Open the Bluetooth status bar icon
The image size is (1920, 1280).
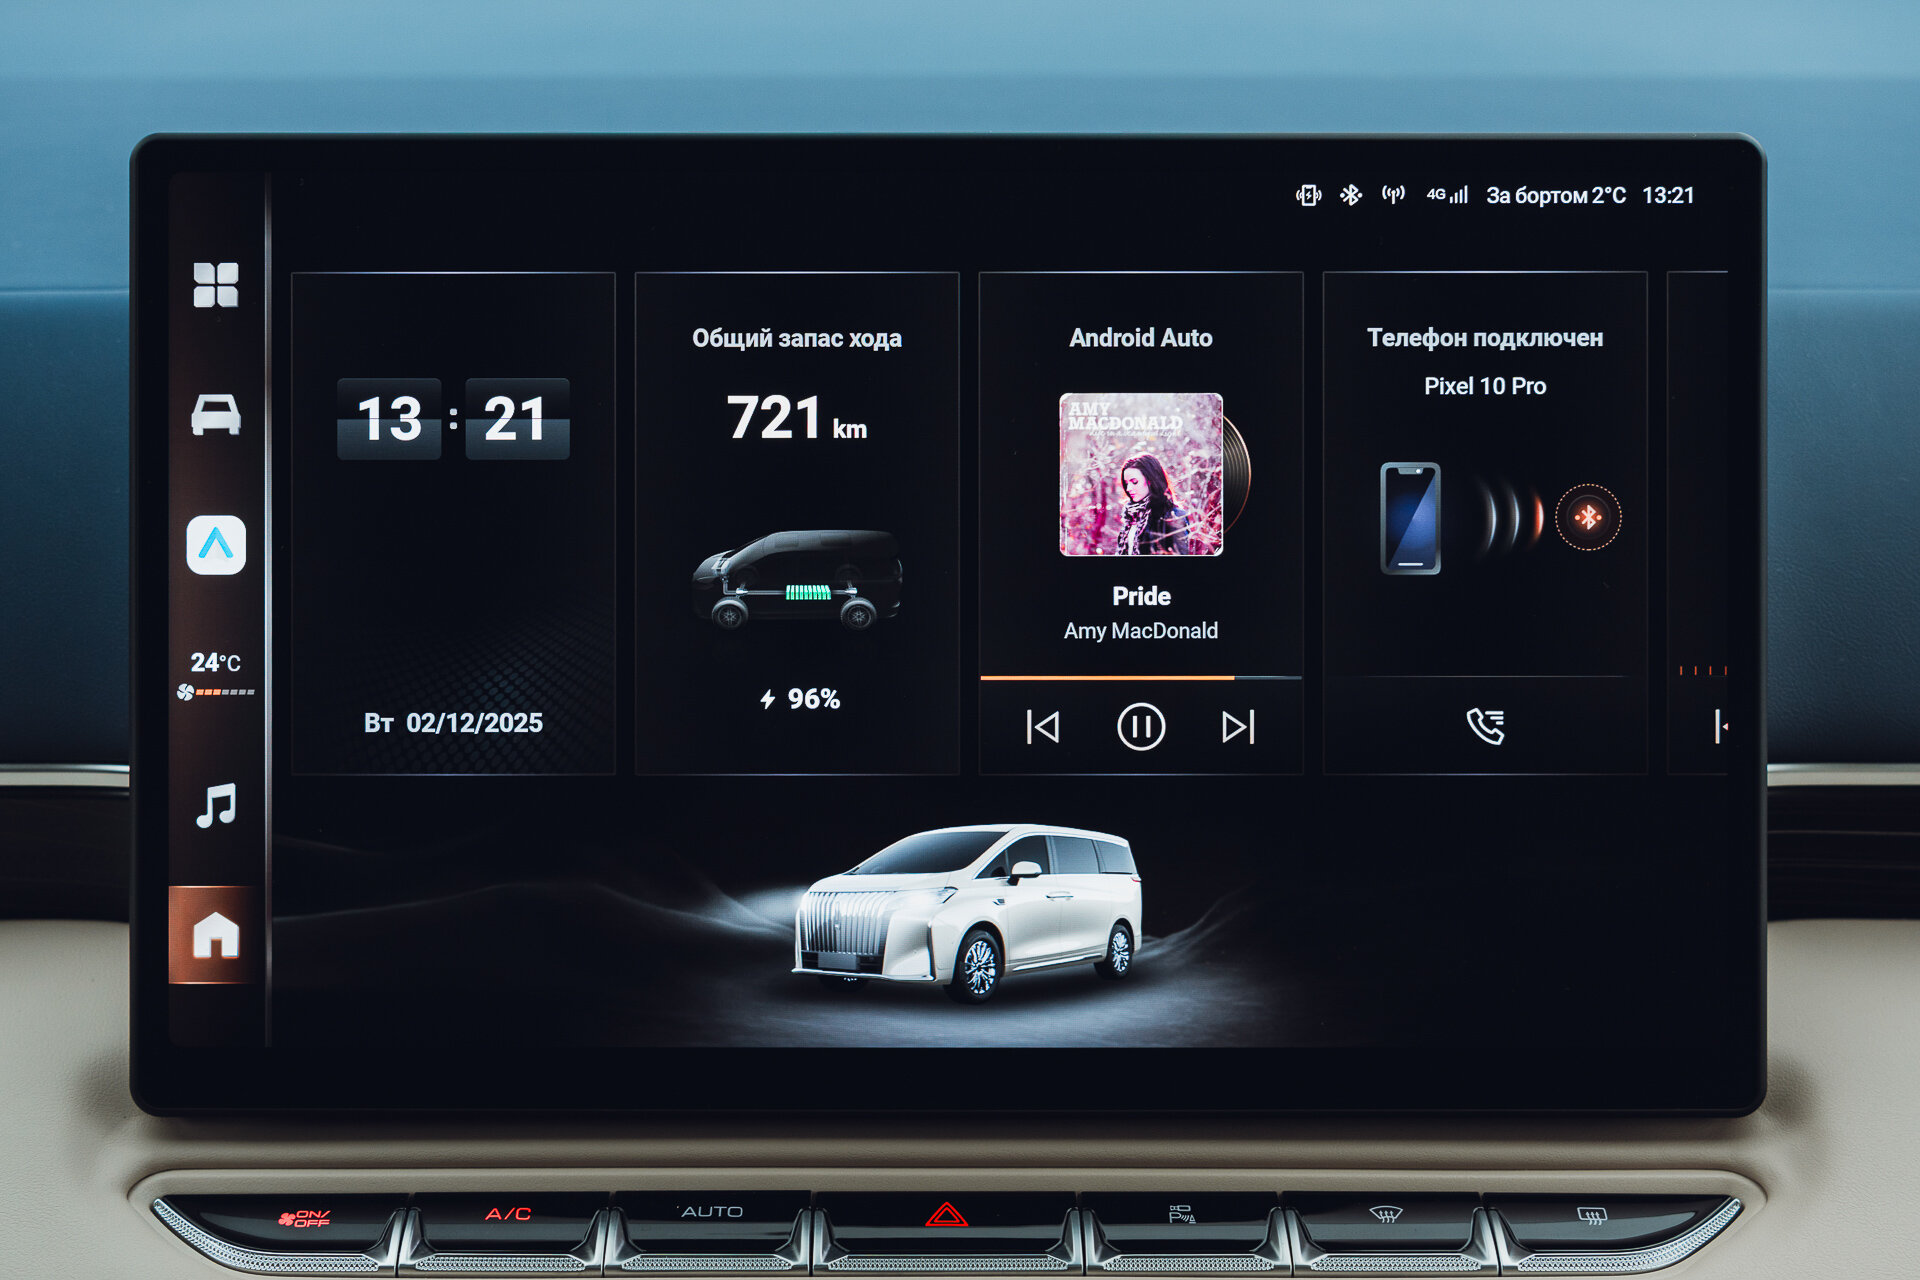point(1351,195)
